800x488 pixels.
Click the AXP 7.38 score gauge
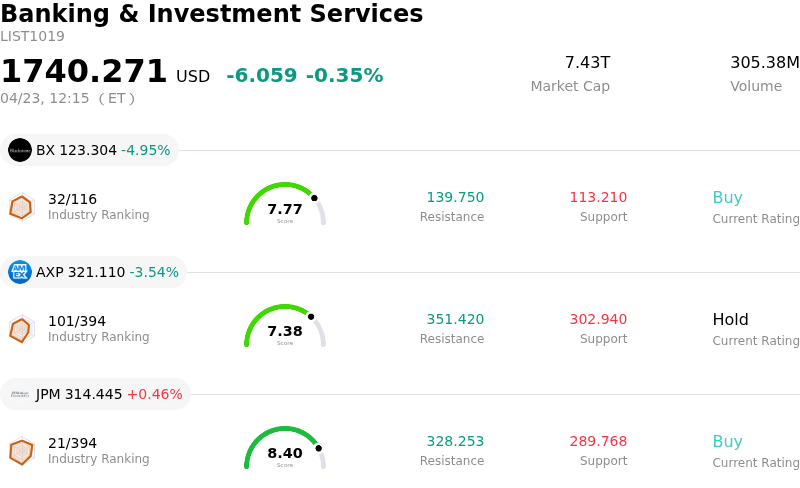click(285, 327)
